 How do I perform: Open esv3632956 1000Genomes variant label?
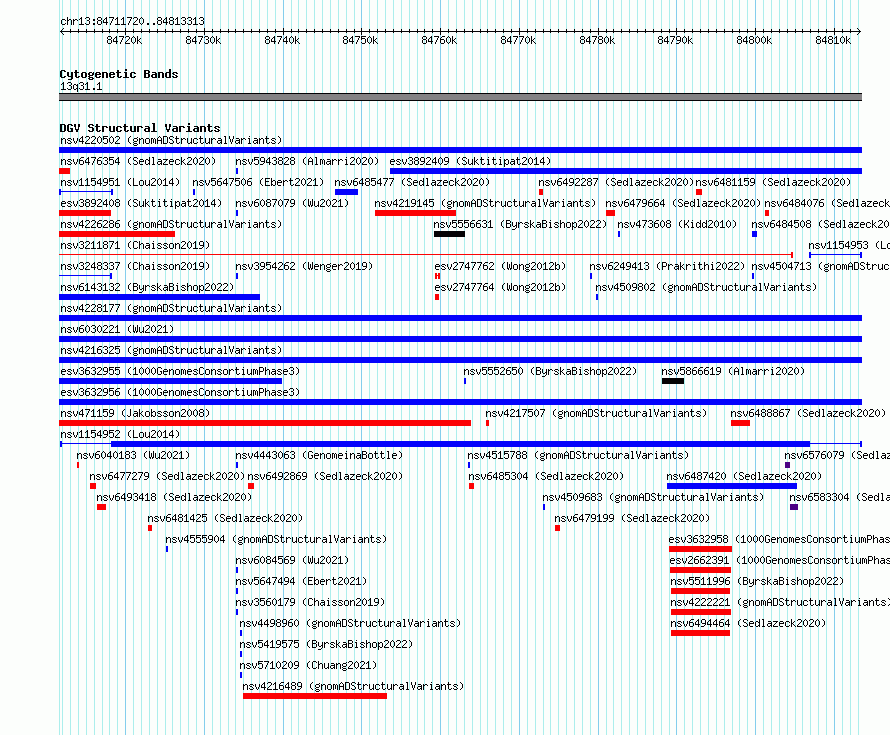pyautogui.click(x=180, y=392)
